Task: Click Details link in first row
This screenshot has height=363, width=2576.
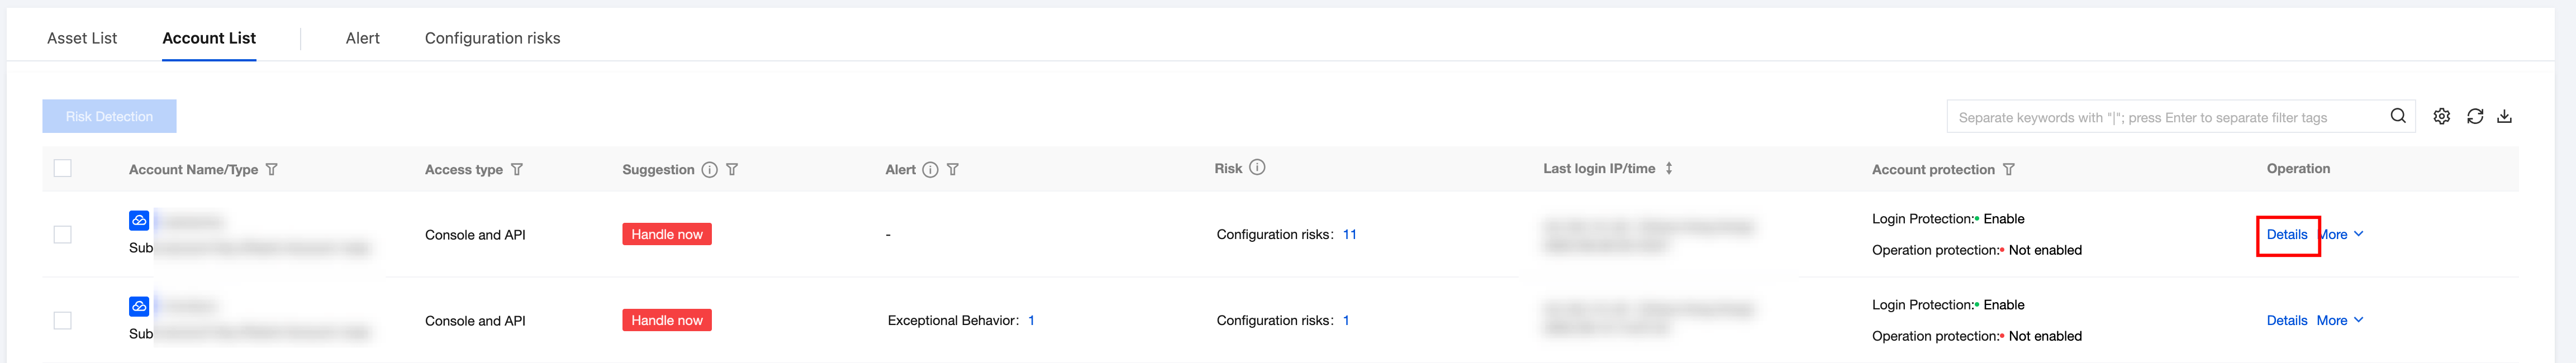Action: [x=2286, y=234]
